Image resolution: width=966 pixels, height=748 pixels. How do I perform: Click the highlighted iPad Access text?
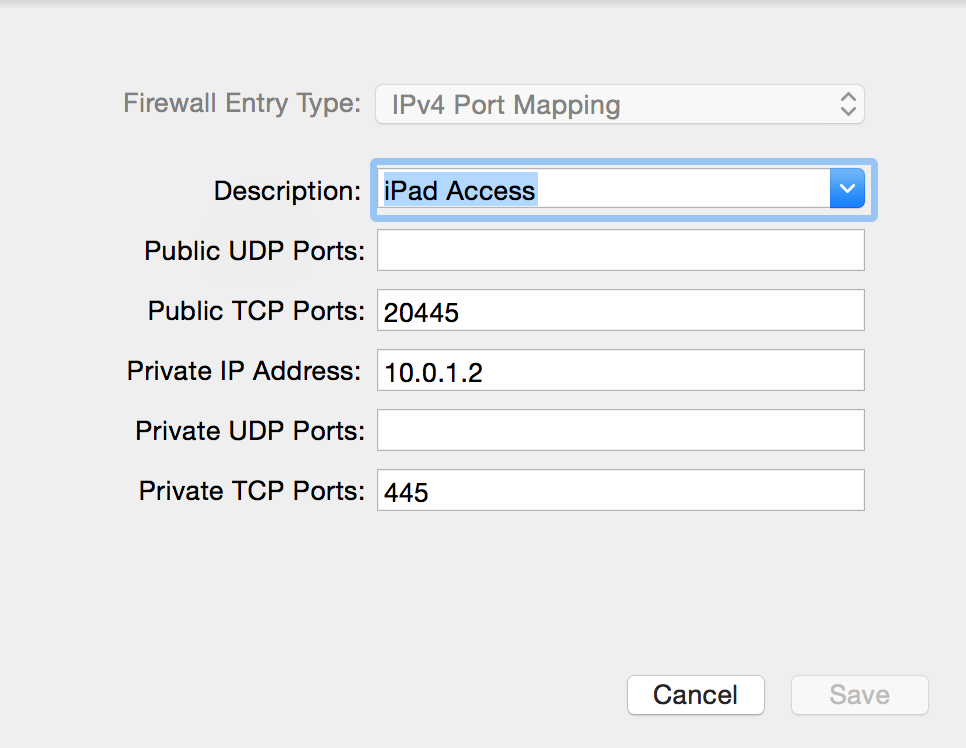(457, 190)
